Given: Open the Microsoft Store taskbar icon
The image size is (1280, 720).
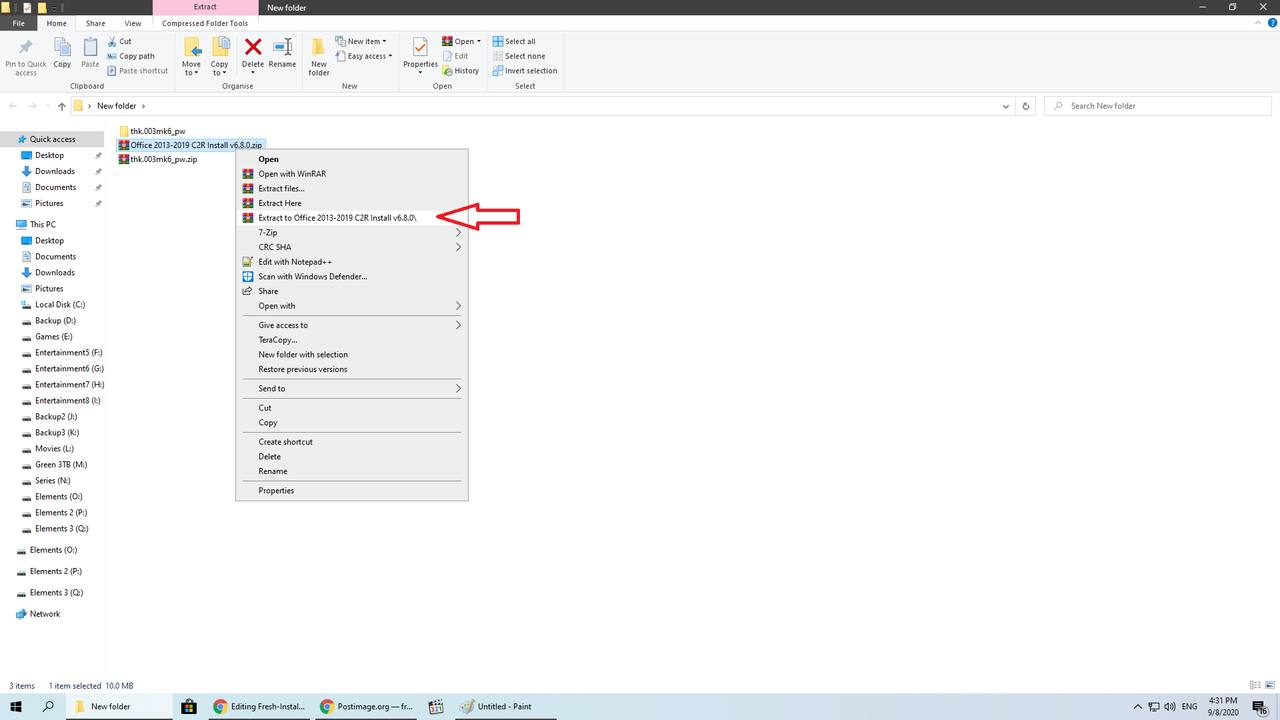Looking at the screenshot, I should click(x=188, y=706).
